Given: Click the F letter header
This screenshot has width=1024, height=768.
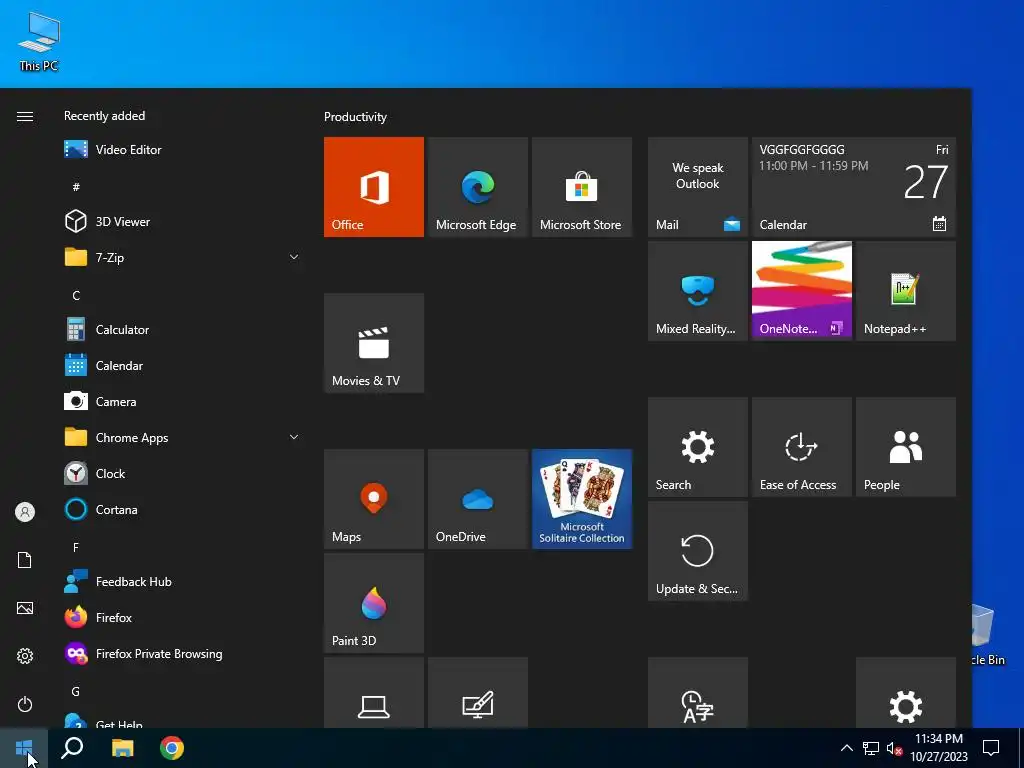Looking at the screenshot, I should tap(76, 547).
